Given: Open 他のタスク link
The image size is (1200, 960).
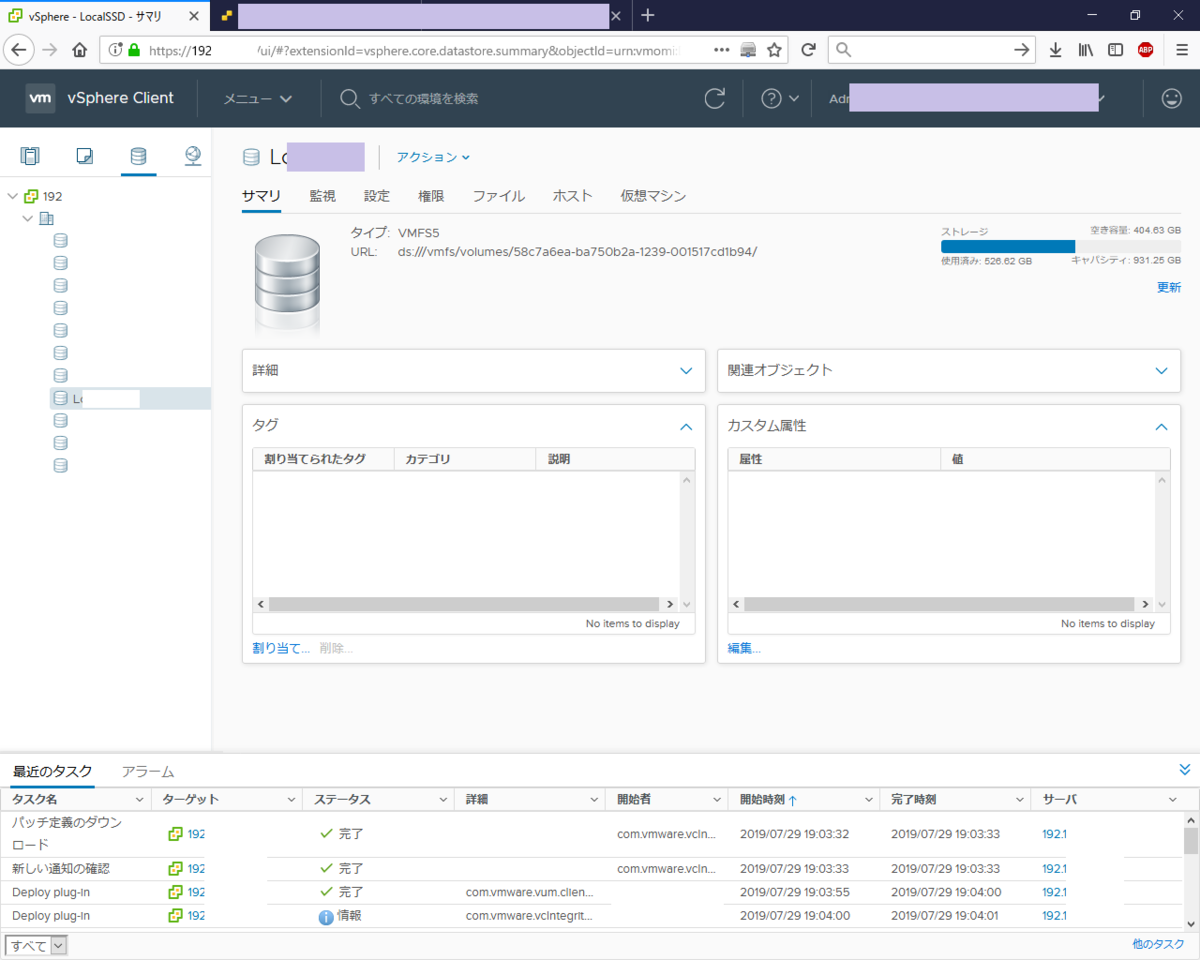Looking at the screenshot, I should [1158, 944].
